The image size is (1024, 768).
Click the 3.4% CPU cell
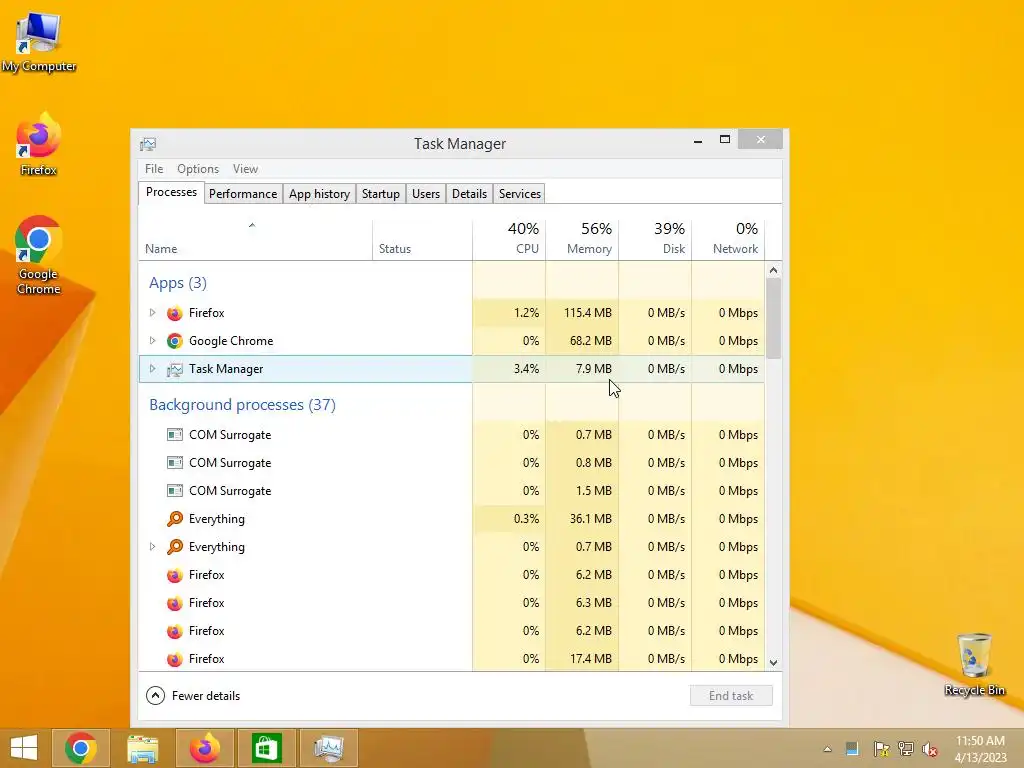point(509,369)
